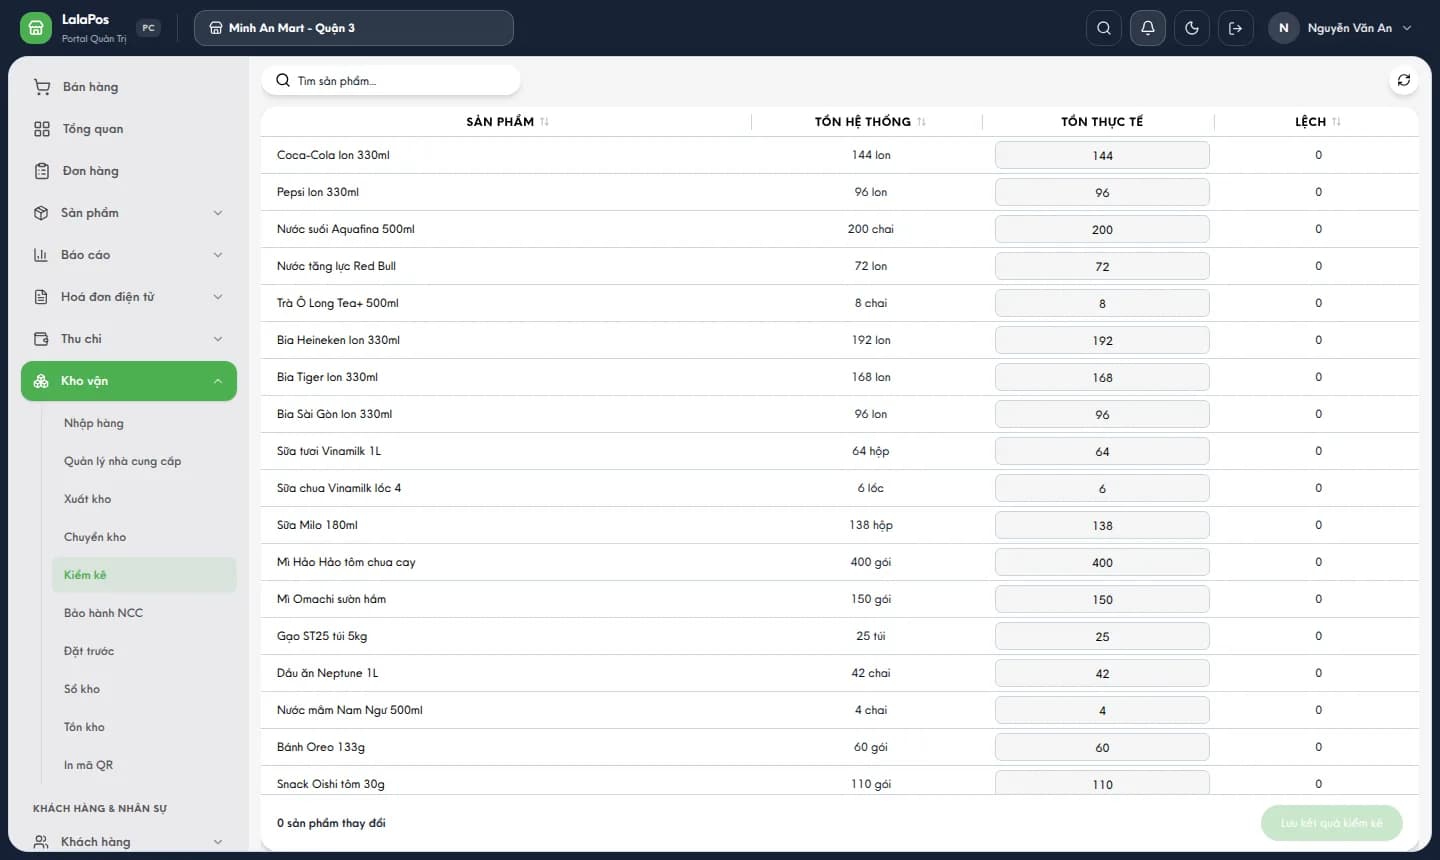Click the LalaPos store logo icon
Image resolution: width=1440 pixels, height=860 pixels.
[x=36, y=28]
